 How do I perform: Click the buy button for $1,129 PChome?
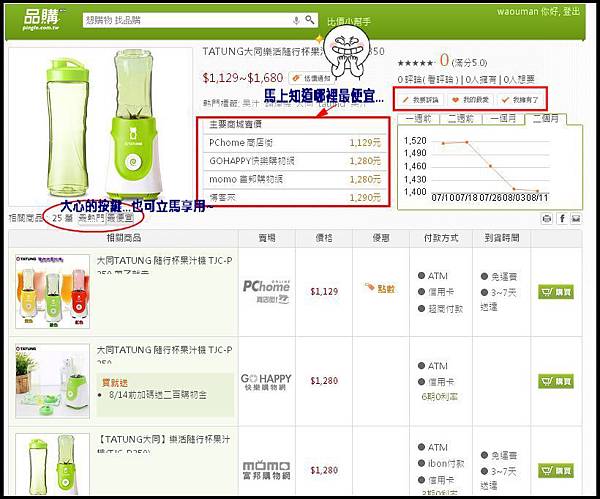(x=556, y=292)
